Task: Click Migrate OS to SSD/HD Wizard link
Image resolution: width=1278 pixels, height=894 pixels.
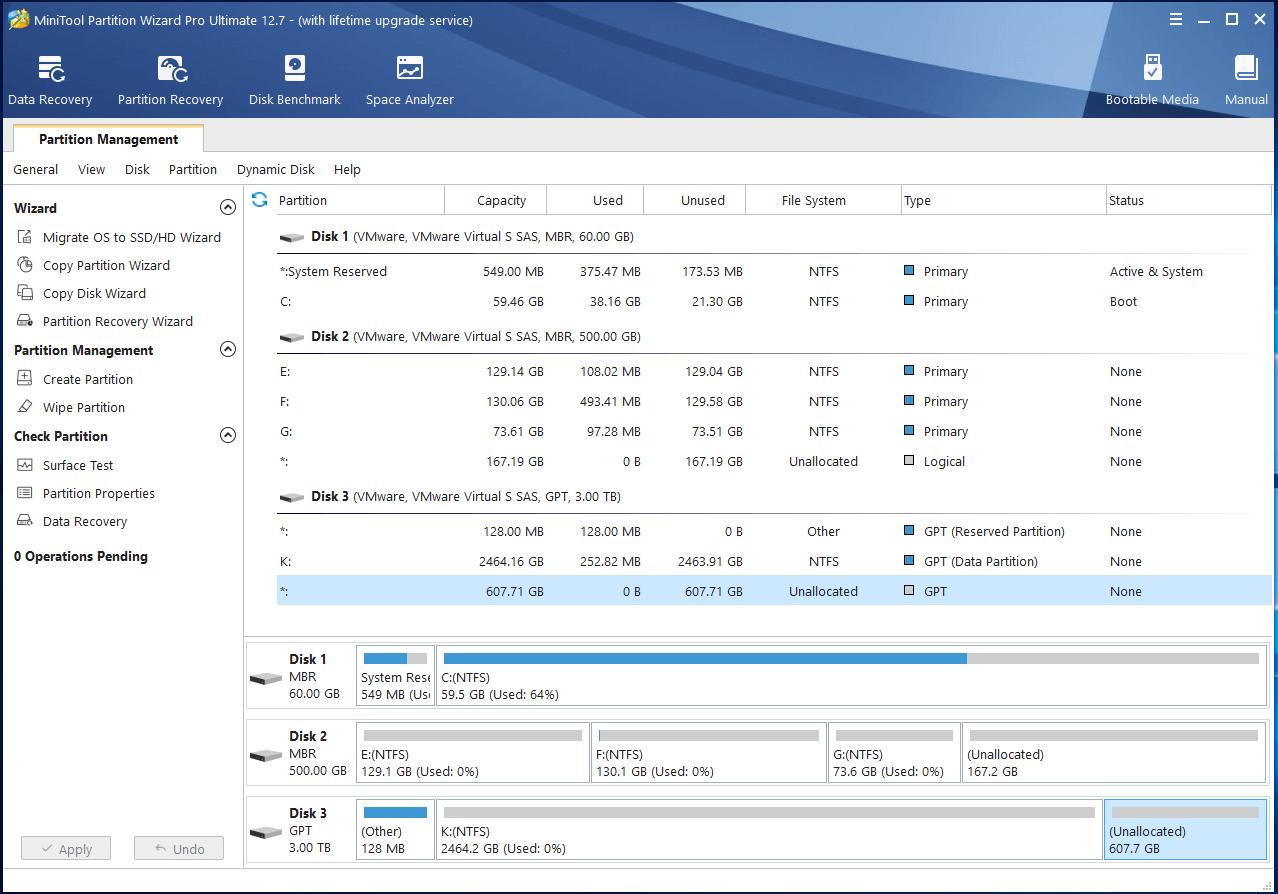Action: point(132,237)
